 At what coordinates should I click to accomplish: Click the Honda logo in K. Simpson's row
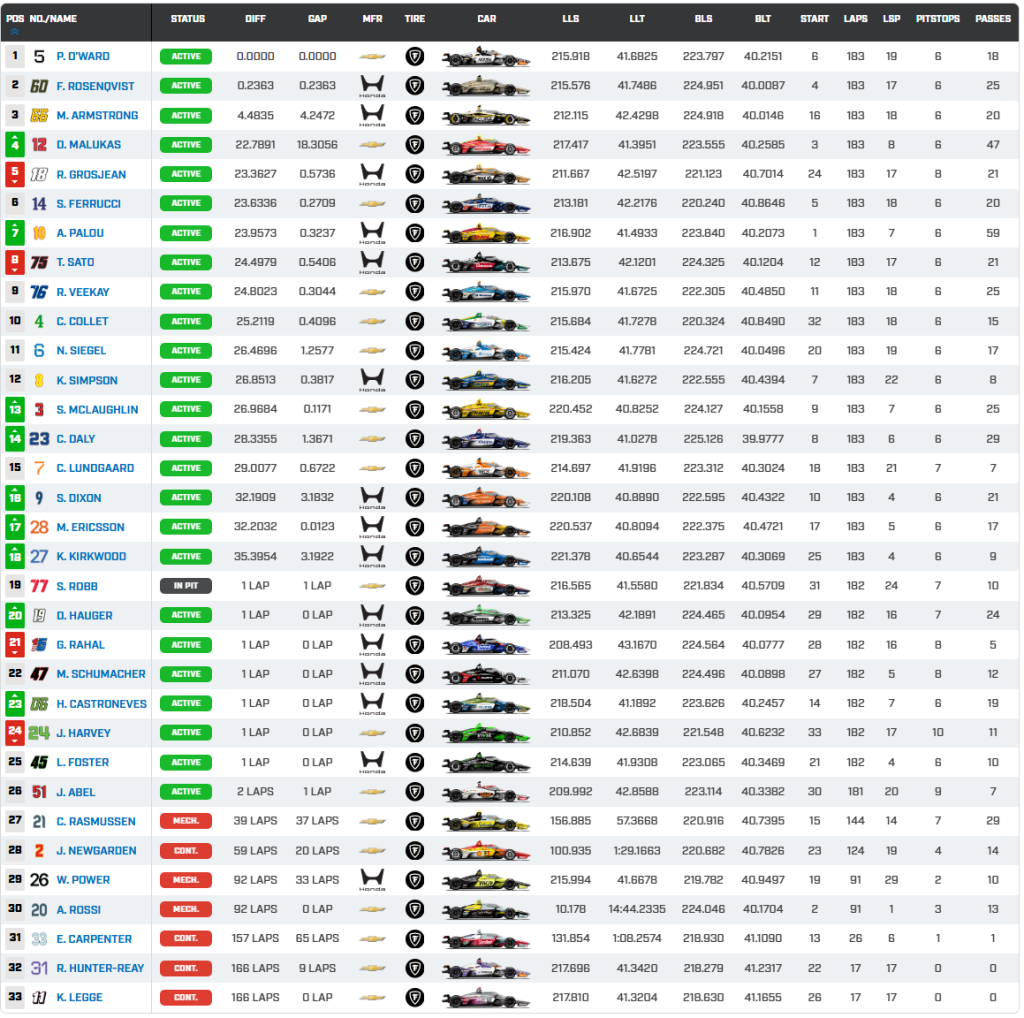tap(372, 380)
